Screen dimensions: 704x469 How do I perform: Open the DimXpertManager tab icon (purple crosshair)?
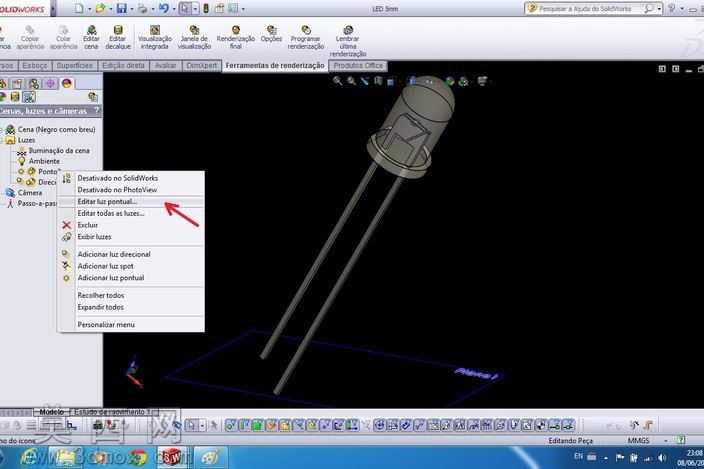(x=50, y=83)
